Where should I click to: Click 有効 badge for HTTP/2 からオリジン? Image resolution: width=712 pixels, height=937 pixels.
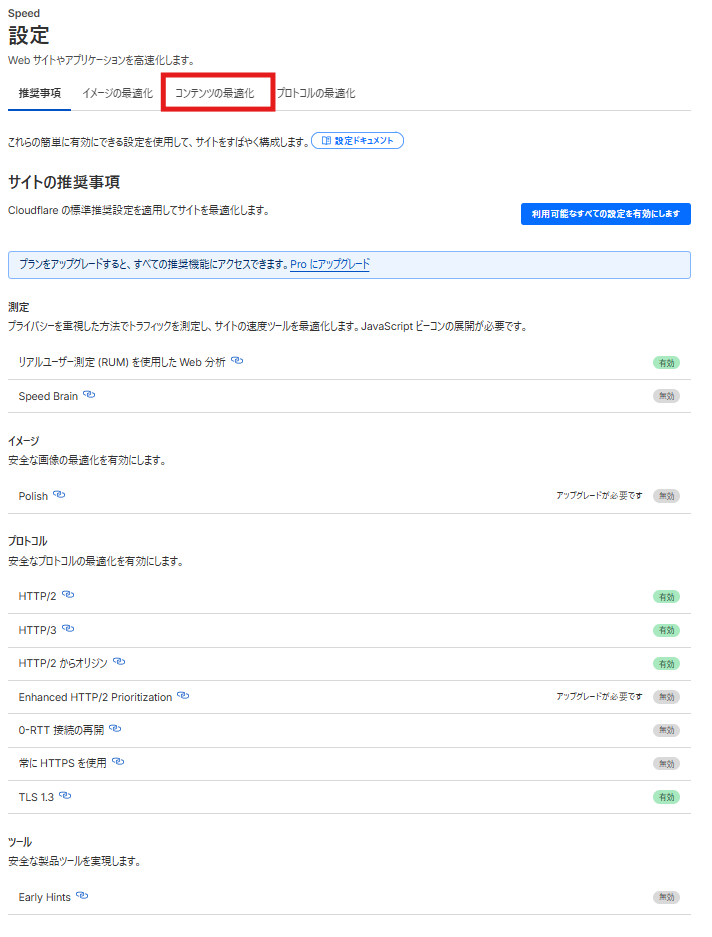point(666,664)
